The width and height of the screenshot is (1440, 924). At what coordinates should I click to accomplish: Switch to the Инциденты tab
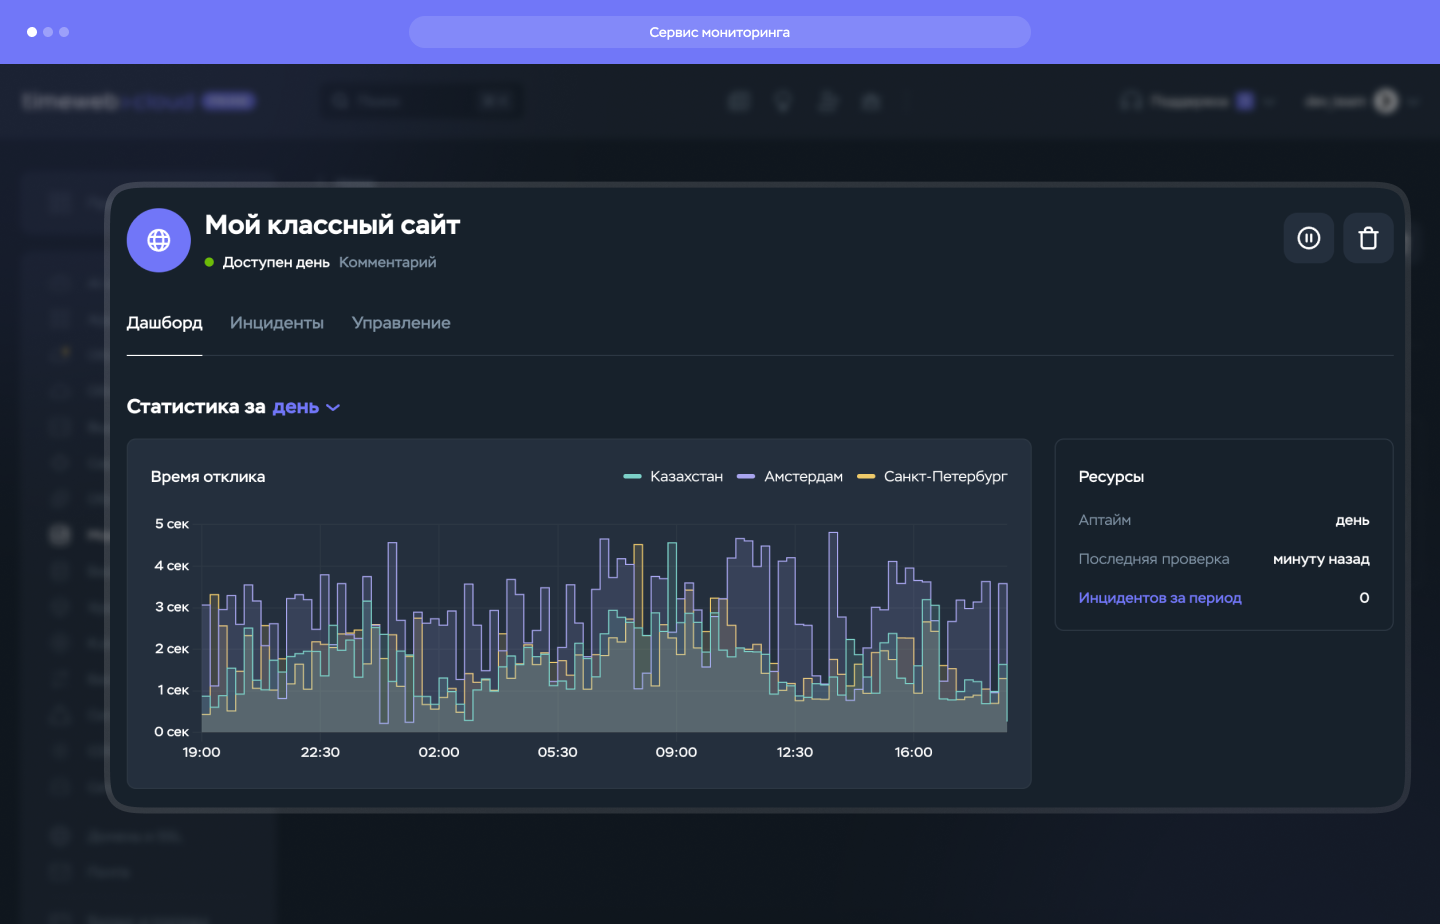(x=277, y=323)
